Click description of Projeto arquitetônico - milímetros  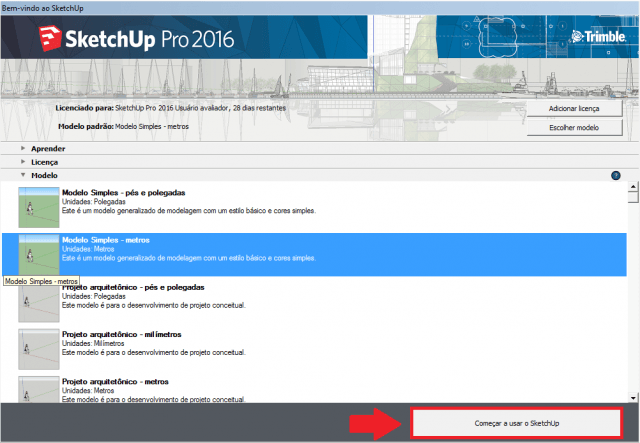[154, 352]
